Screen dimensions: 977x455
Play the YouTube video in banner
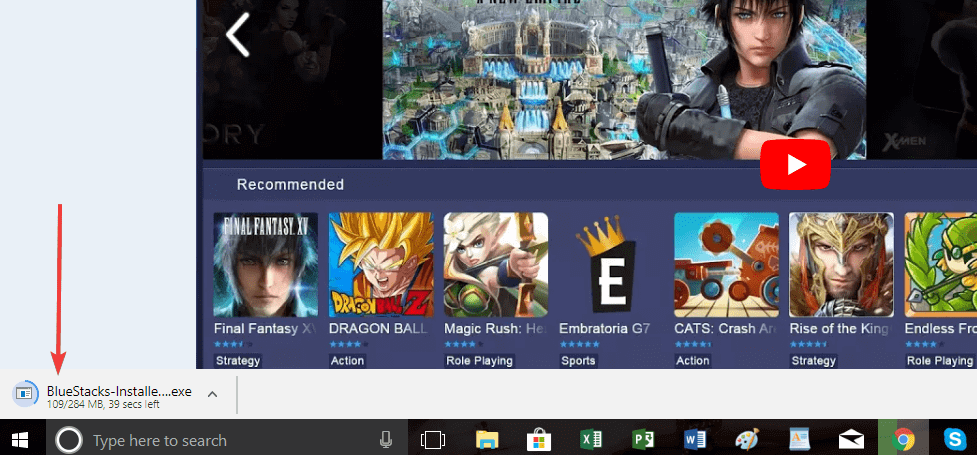tap(795, 165)
